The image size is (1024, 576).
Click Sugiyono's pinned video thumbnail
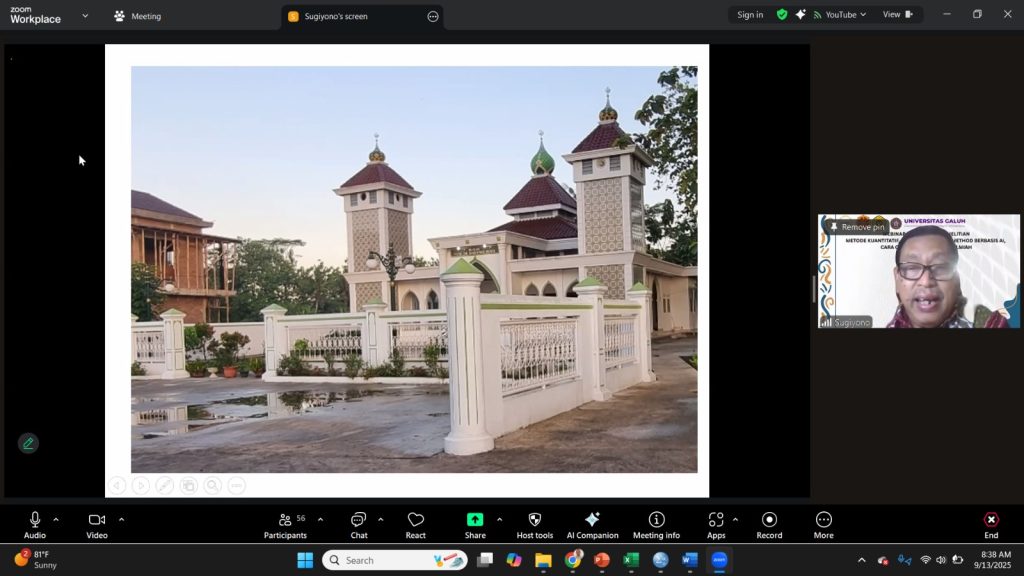click(x=919, y=272)
